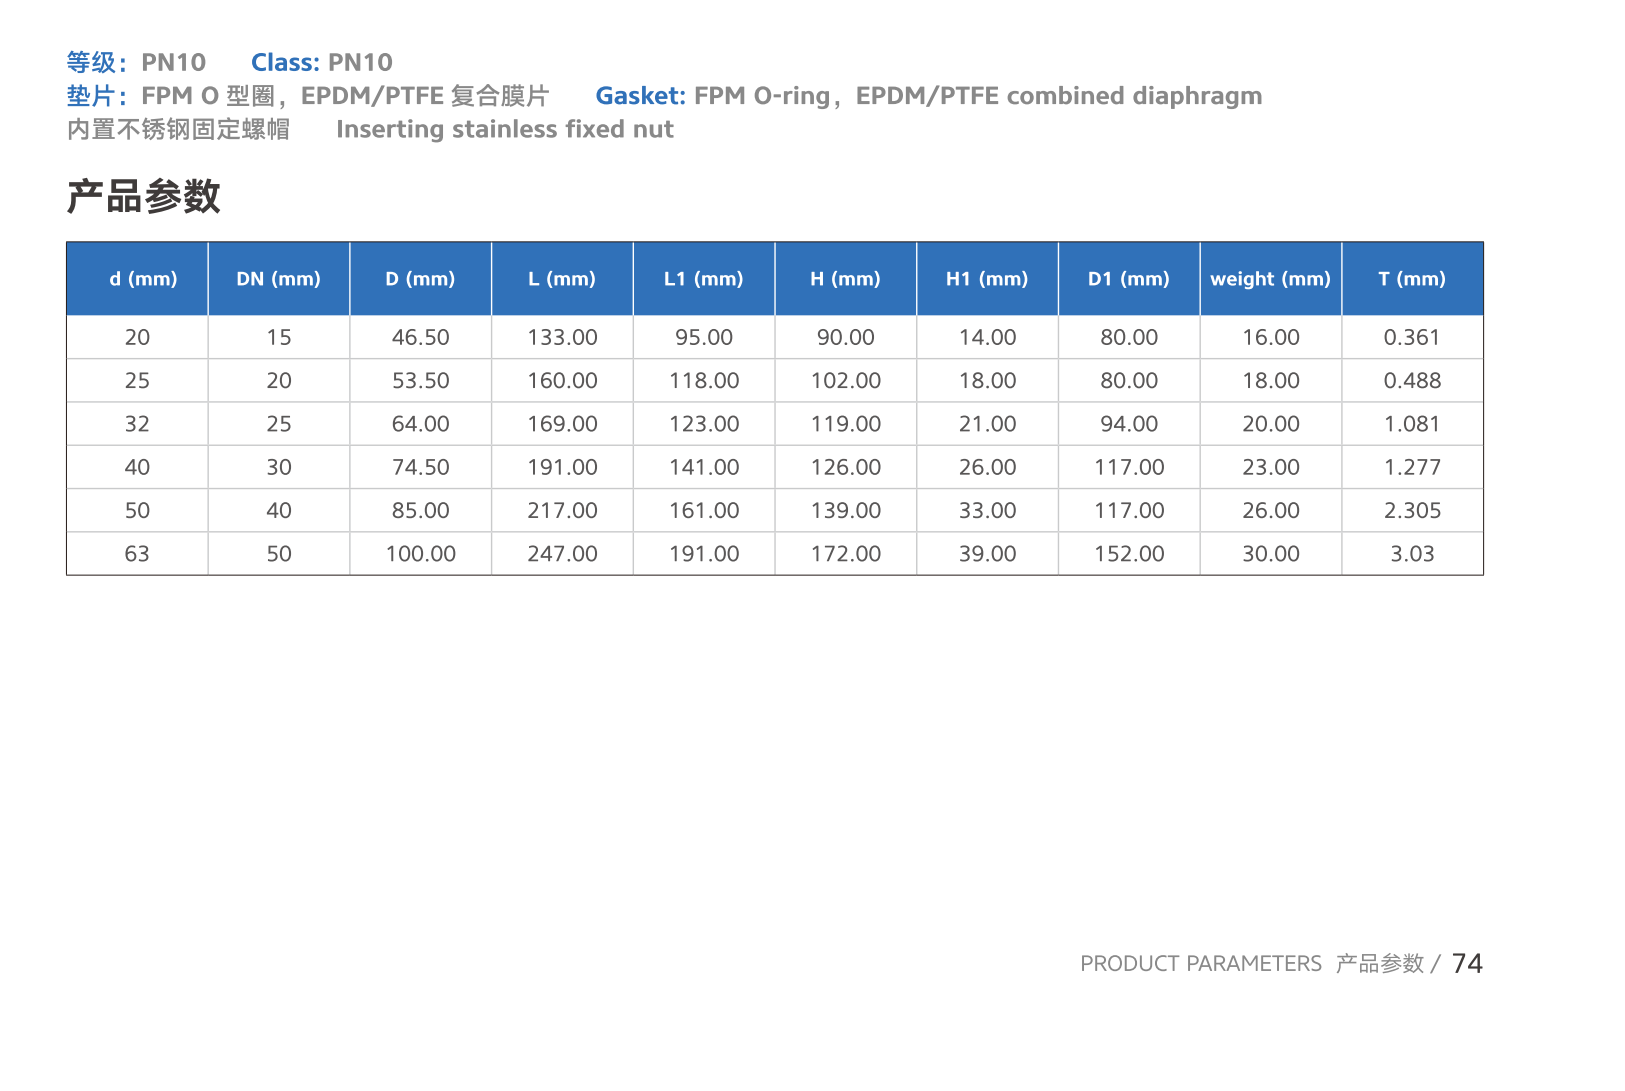Select the cell with value 152.00
This screenshot has height=1091, width=1625.
tap(1129, 554)
